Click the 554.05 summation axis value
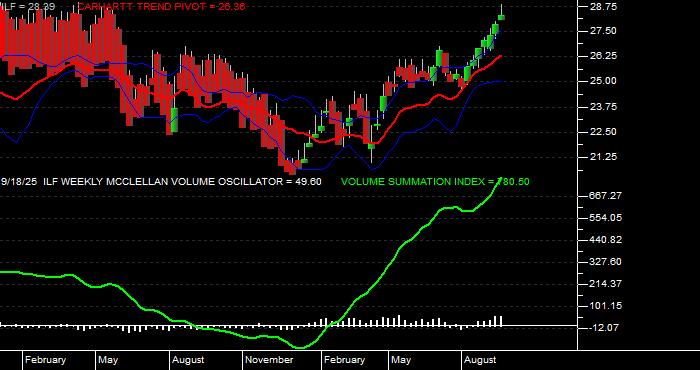This screenshot has width=700, height=370. (604, 218)
